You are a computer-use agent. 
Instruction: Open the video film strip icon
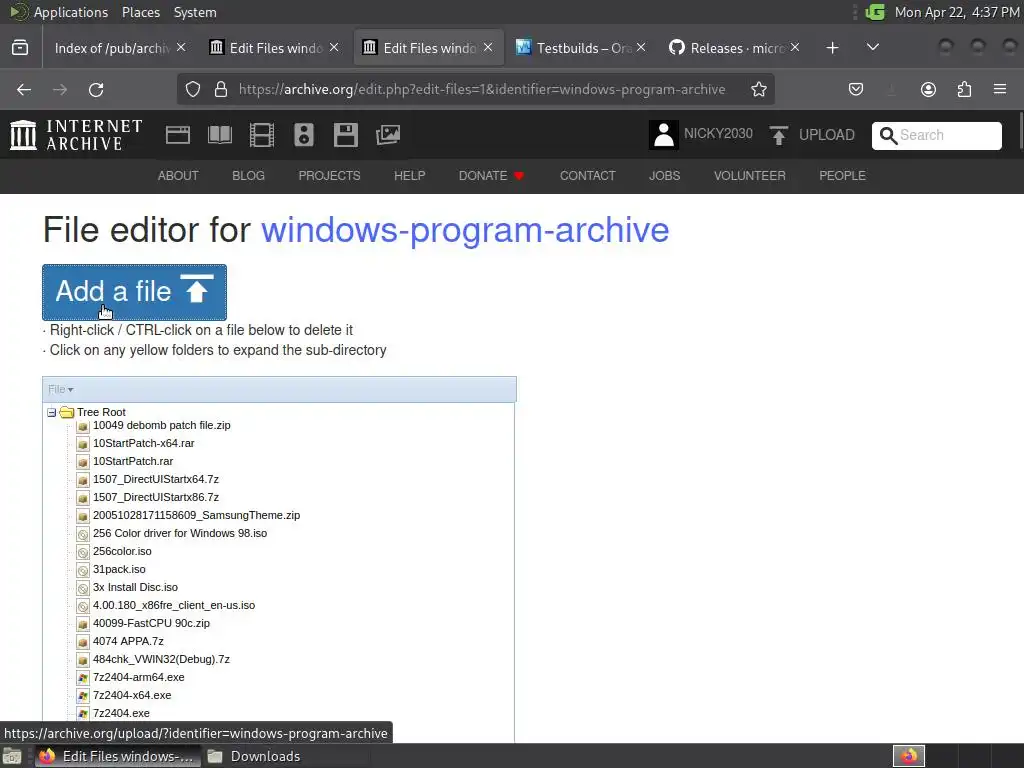262,135
